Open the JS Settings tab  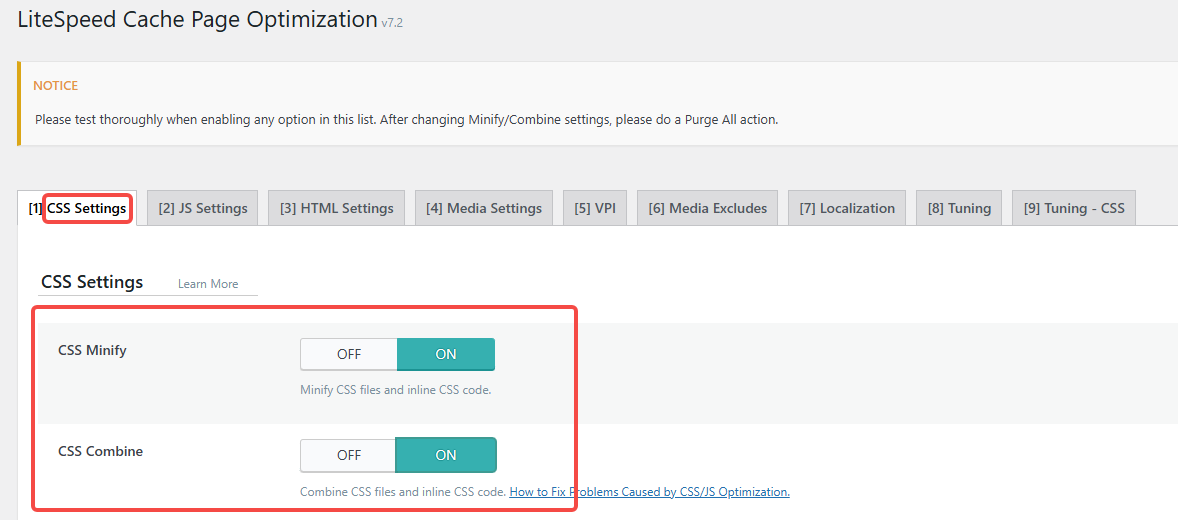(x=203, y=208)
